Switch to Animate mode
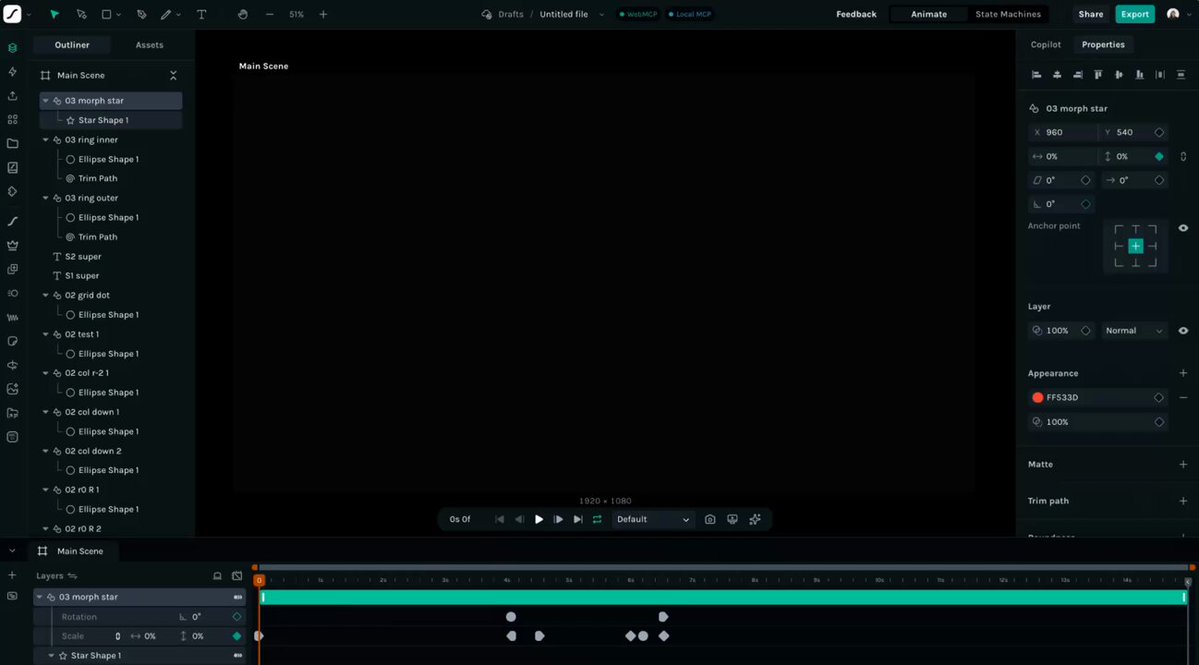 (928, 14)
